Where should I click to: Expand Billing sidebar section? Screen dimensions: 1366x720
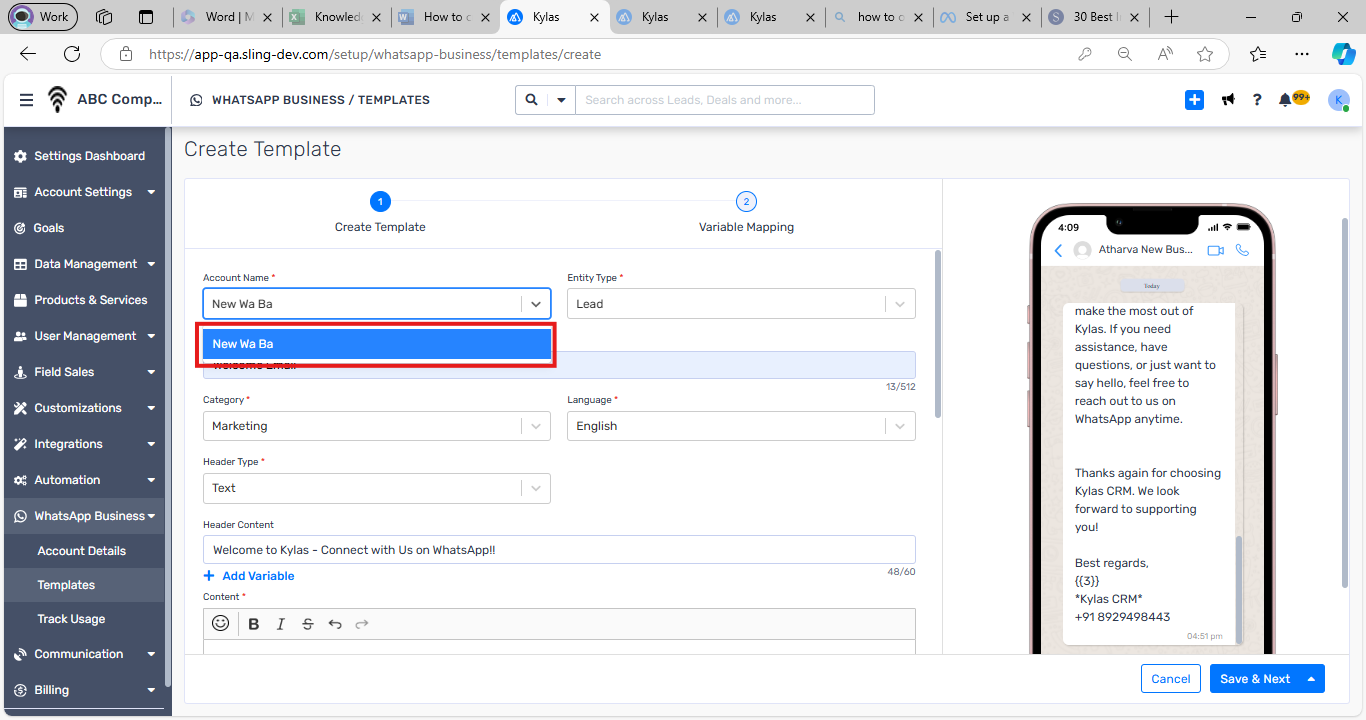(x=84, y=690)
